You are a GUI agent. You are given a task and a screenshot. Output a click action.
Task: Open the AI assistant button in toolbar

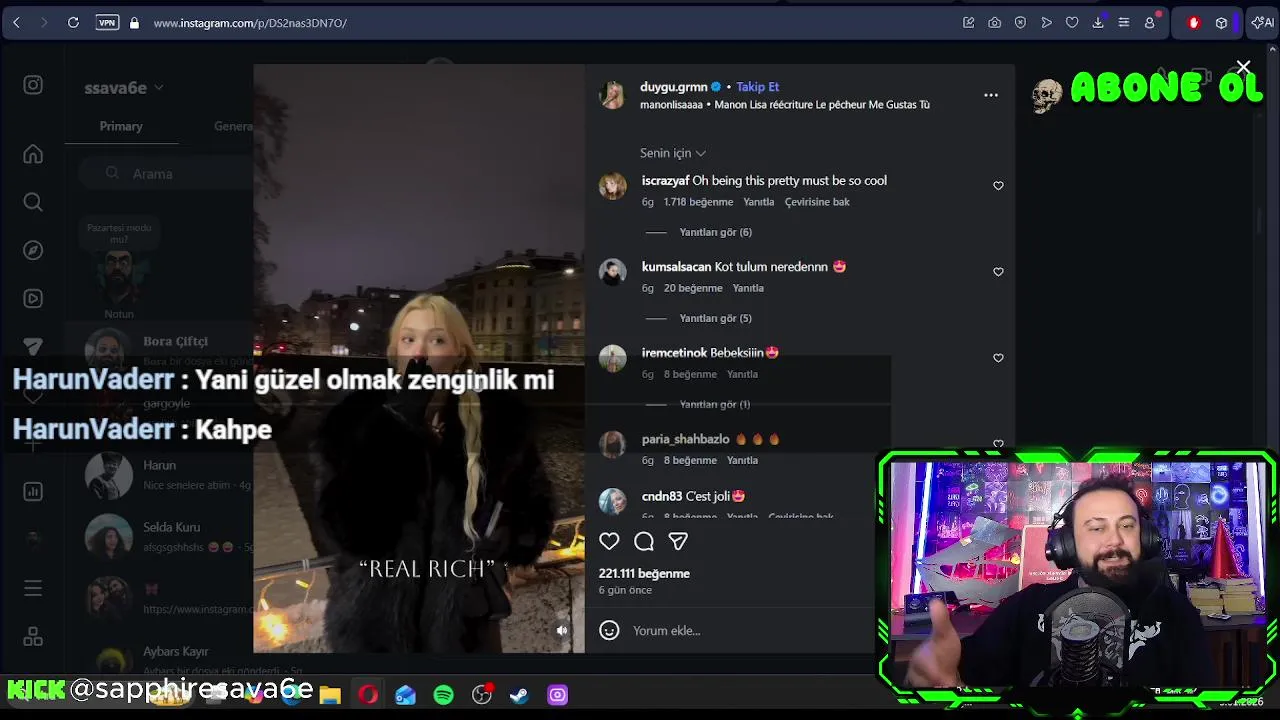(1262, 22)
